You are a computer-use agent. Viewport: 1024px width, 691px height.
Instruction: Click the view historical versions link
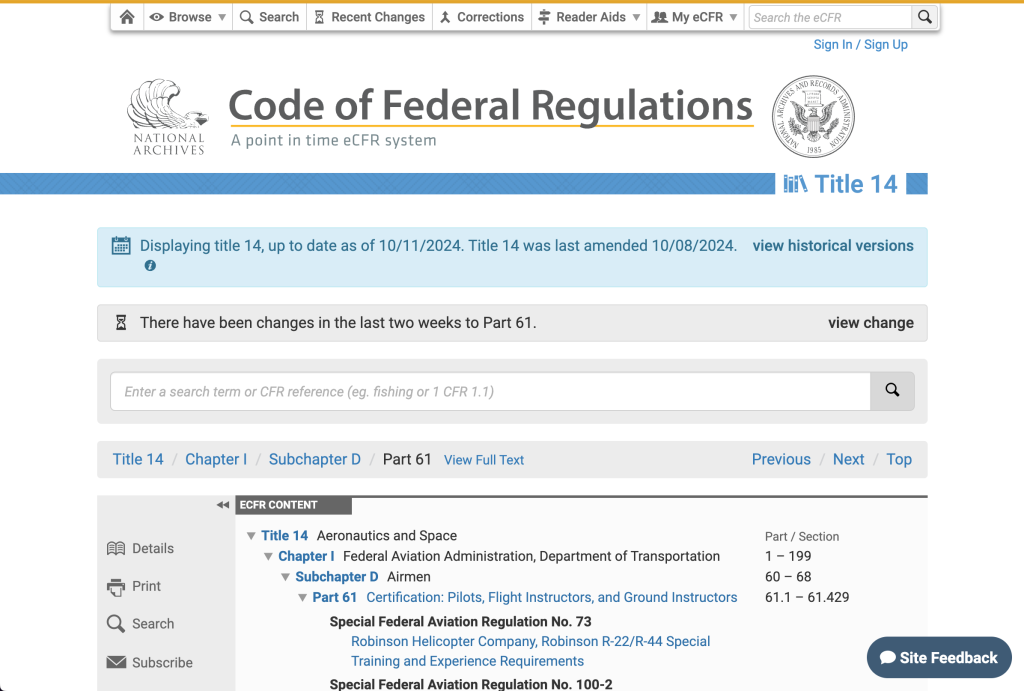[832, 245]
